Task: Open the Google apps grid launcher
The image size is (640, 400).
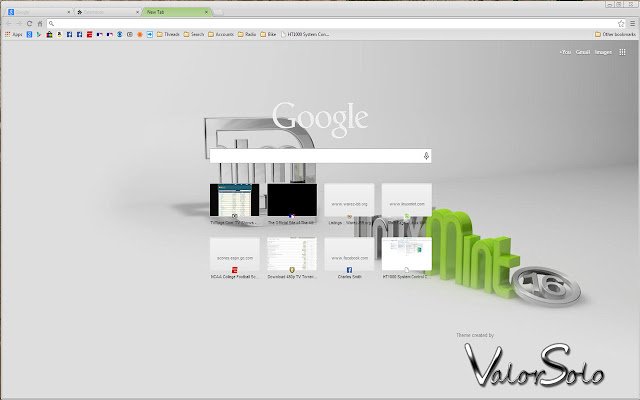Action: click(x=622, y=52)
